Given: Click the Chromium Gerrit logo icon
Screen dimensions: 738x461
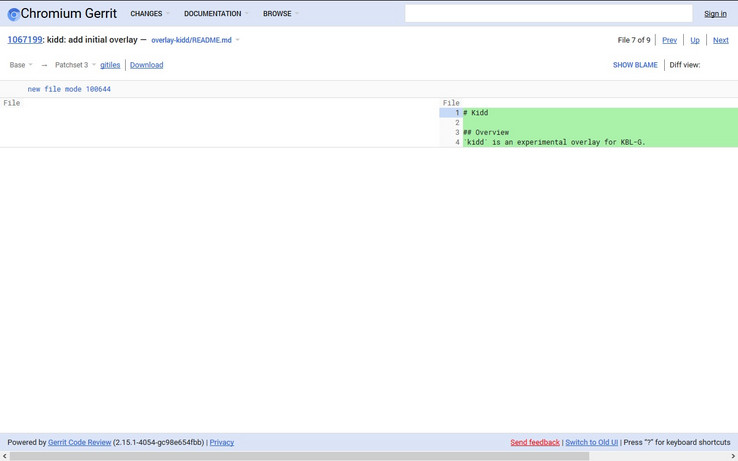Looking at the screenshot, I should (14, 14).
